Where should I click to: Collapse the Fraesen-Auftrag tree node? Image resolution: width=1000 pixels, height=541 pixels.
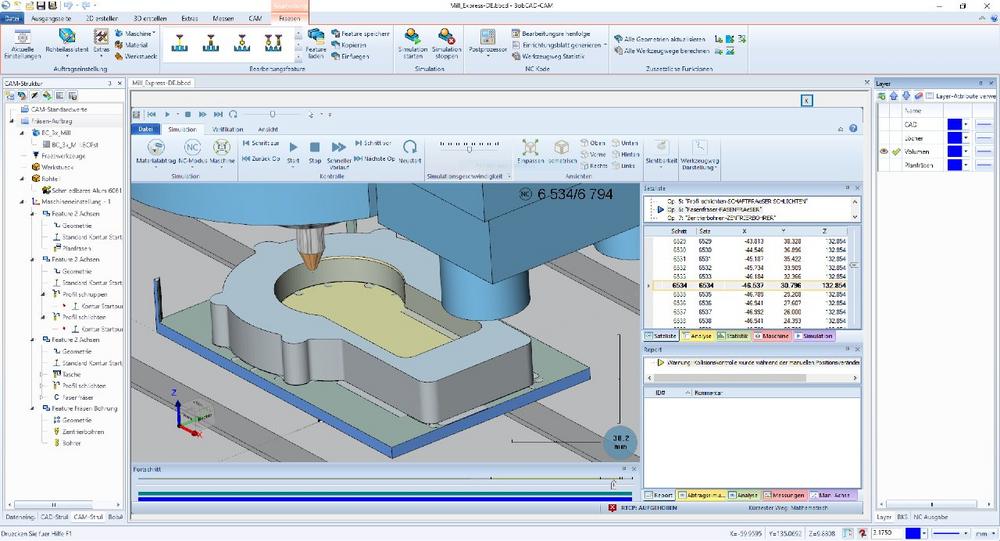tap(11, 121)
